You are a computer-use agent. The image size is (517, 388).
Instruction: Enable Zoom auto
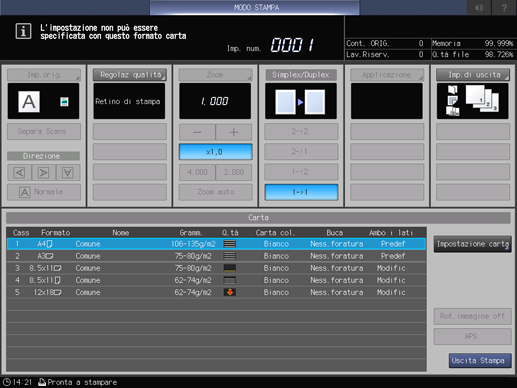(215, 192)
